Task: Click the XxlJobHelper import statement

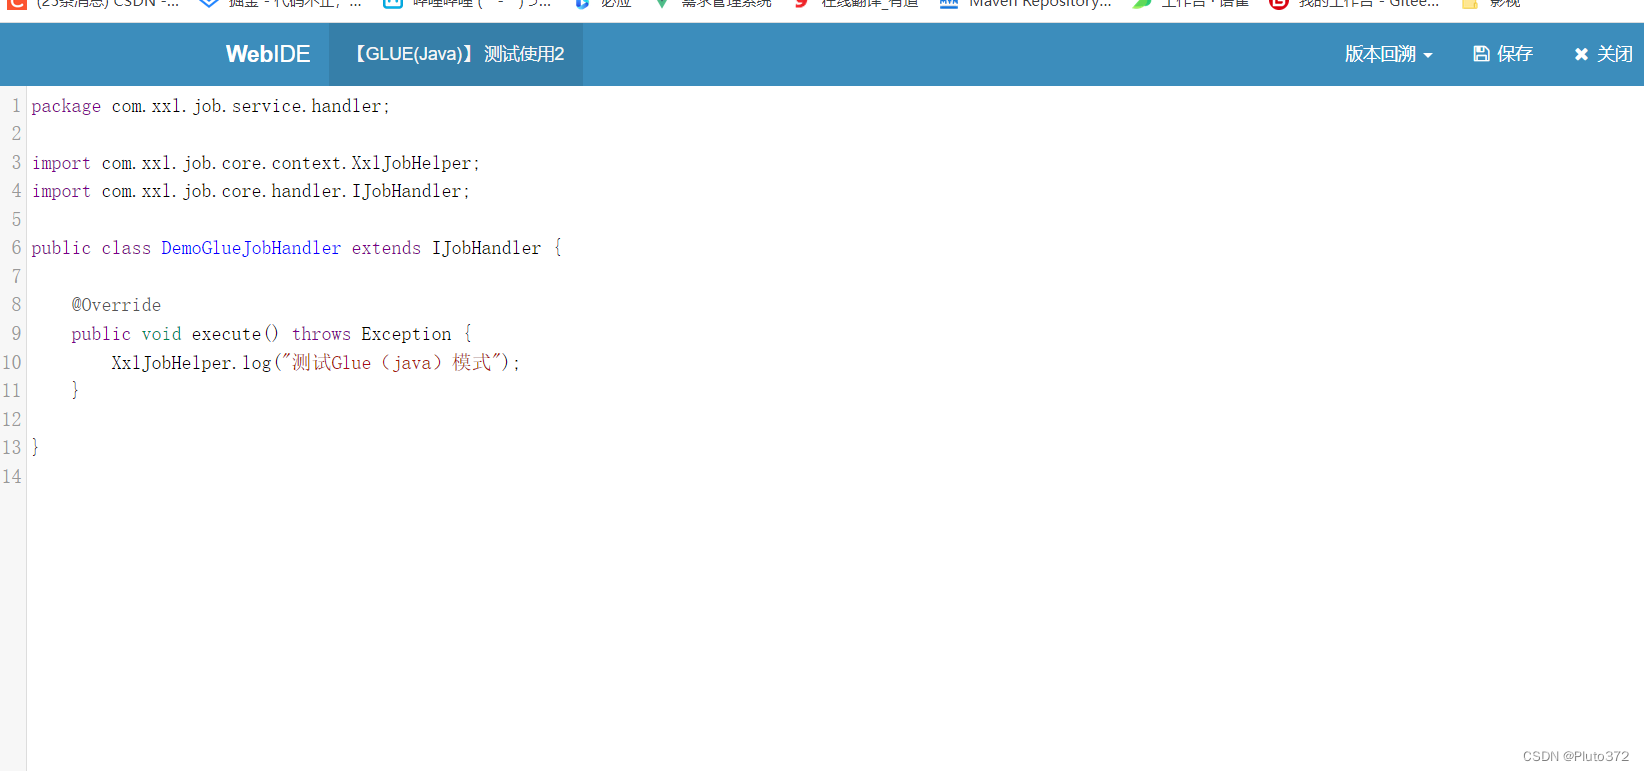Action: (255, 163)
